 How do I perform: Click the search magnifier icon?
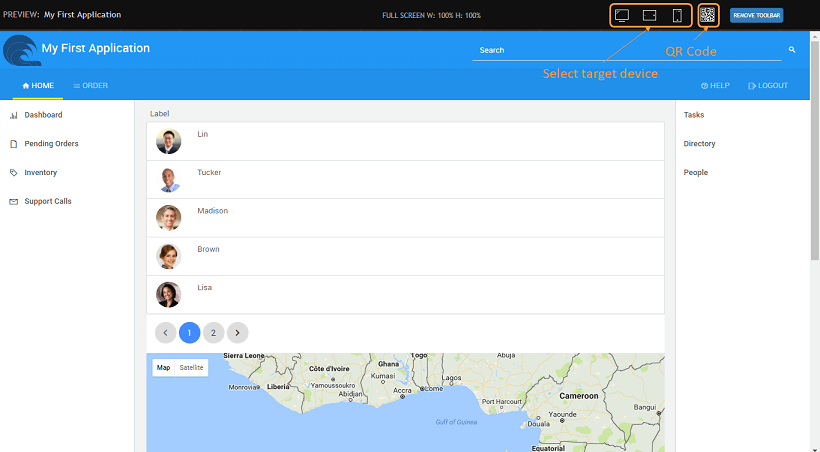pyautogui.click(x=791, y=50)
